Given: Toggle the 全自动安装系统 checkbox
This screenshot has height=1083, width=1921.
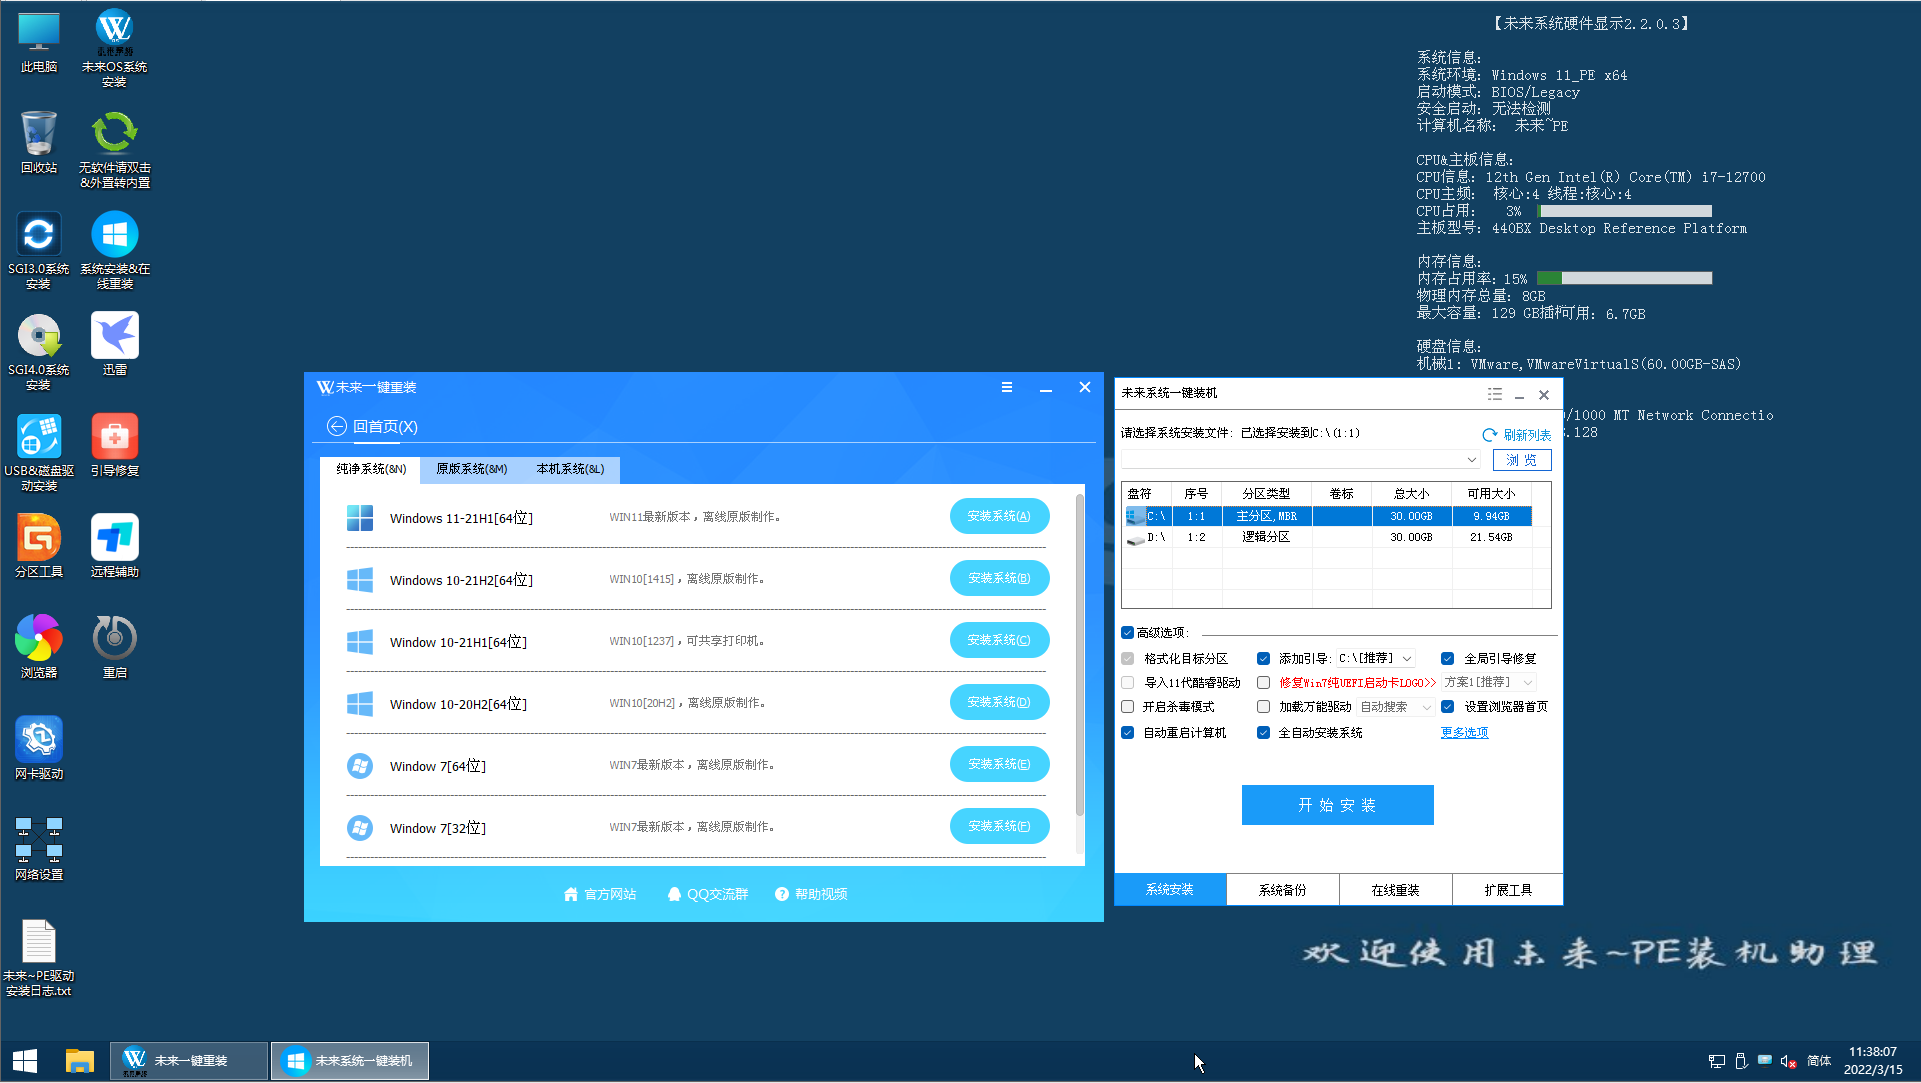Looking at the screenshot, I should tap(1263, 733).
